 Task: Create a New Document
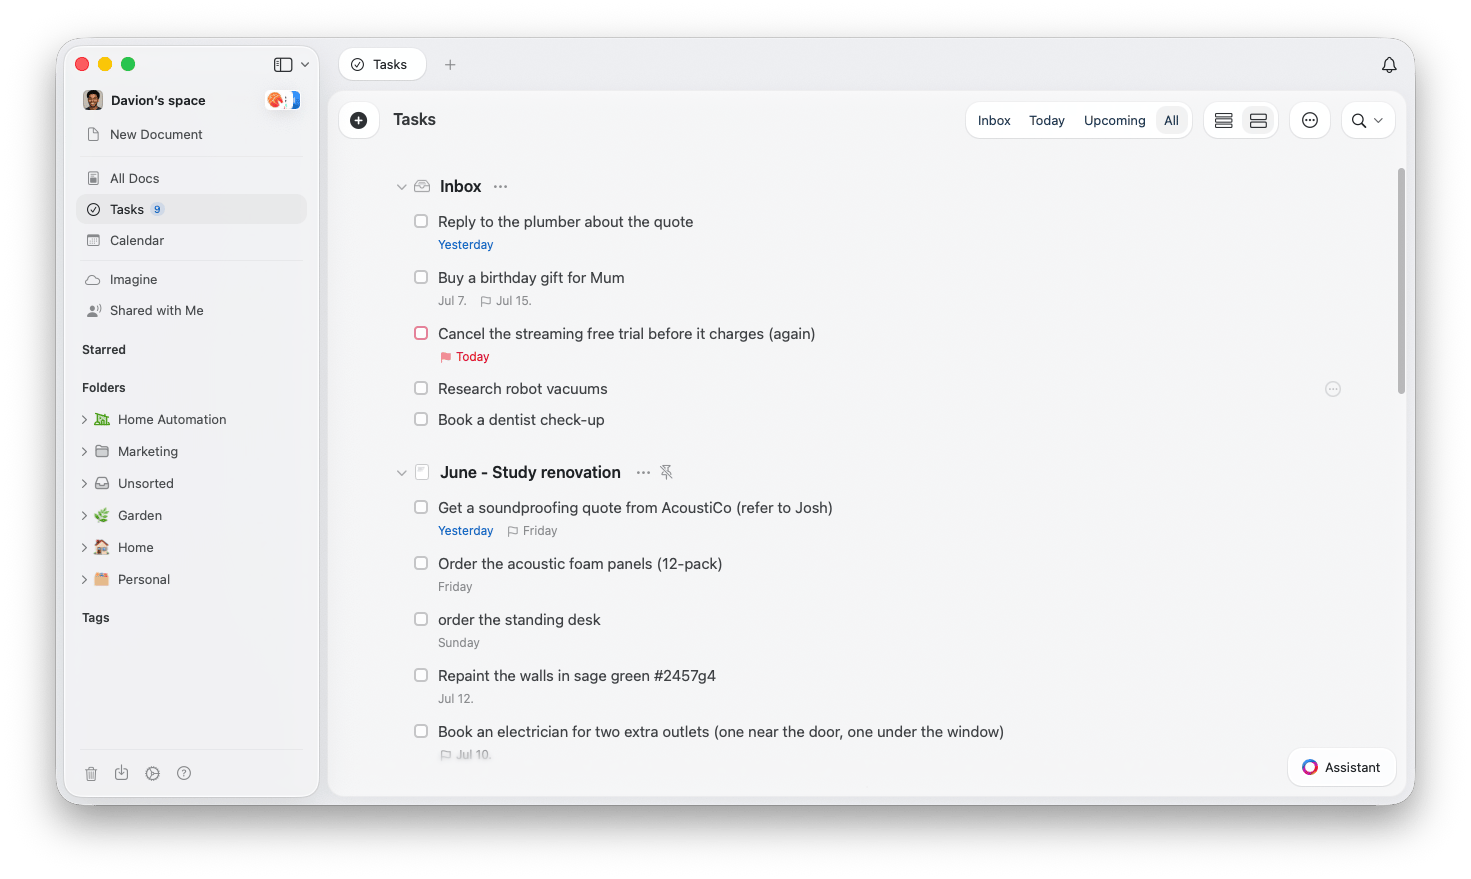[x=191, y=134]
